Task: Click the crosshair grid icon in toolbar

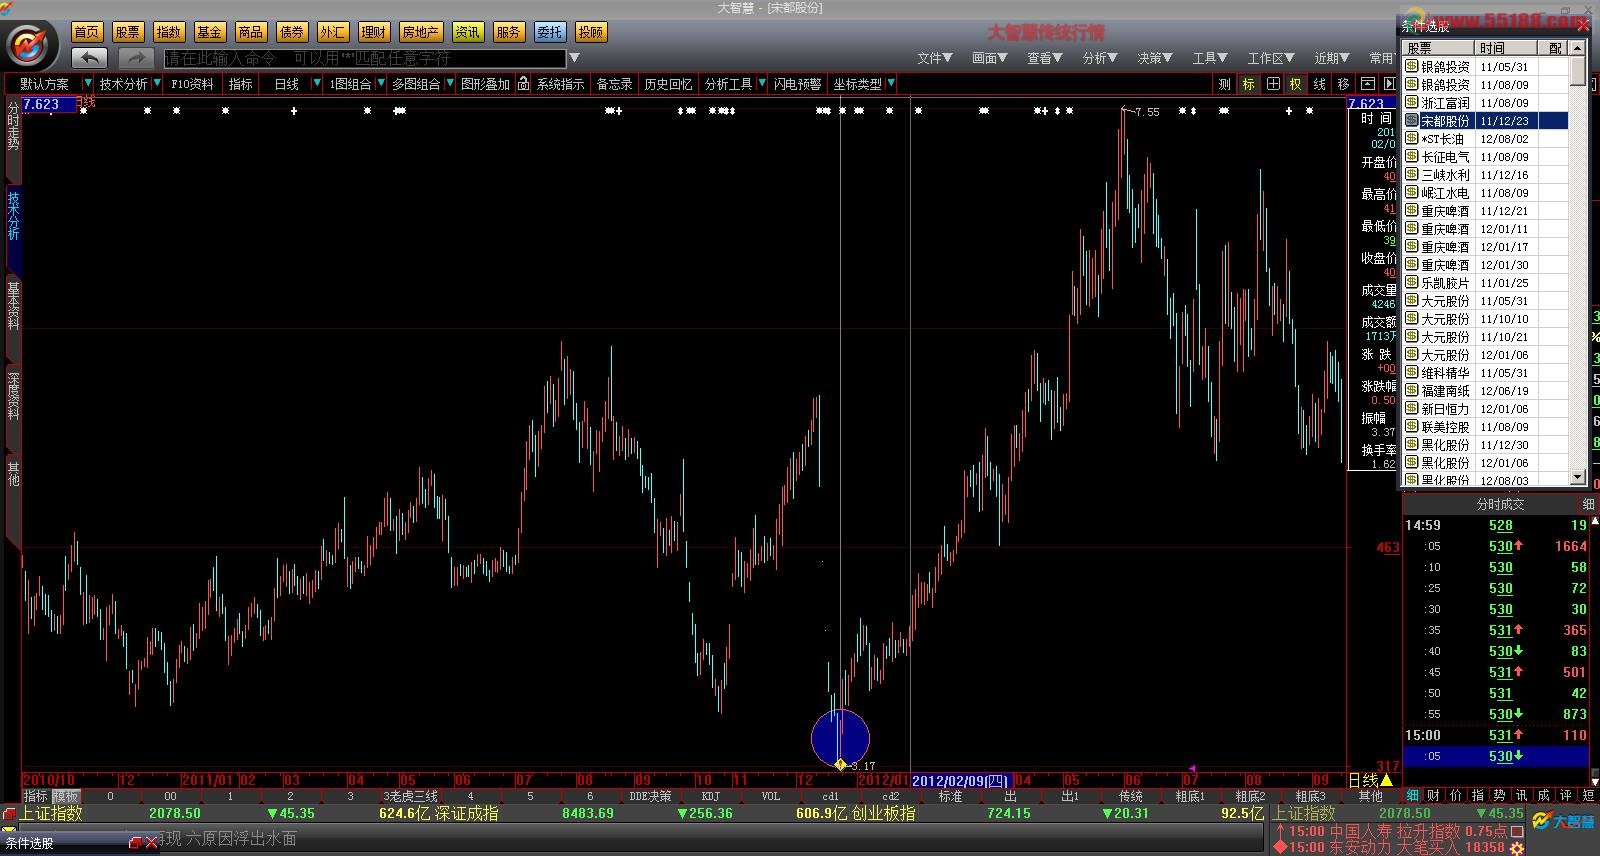Action: pos(1273,84)
